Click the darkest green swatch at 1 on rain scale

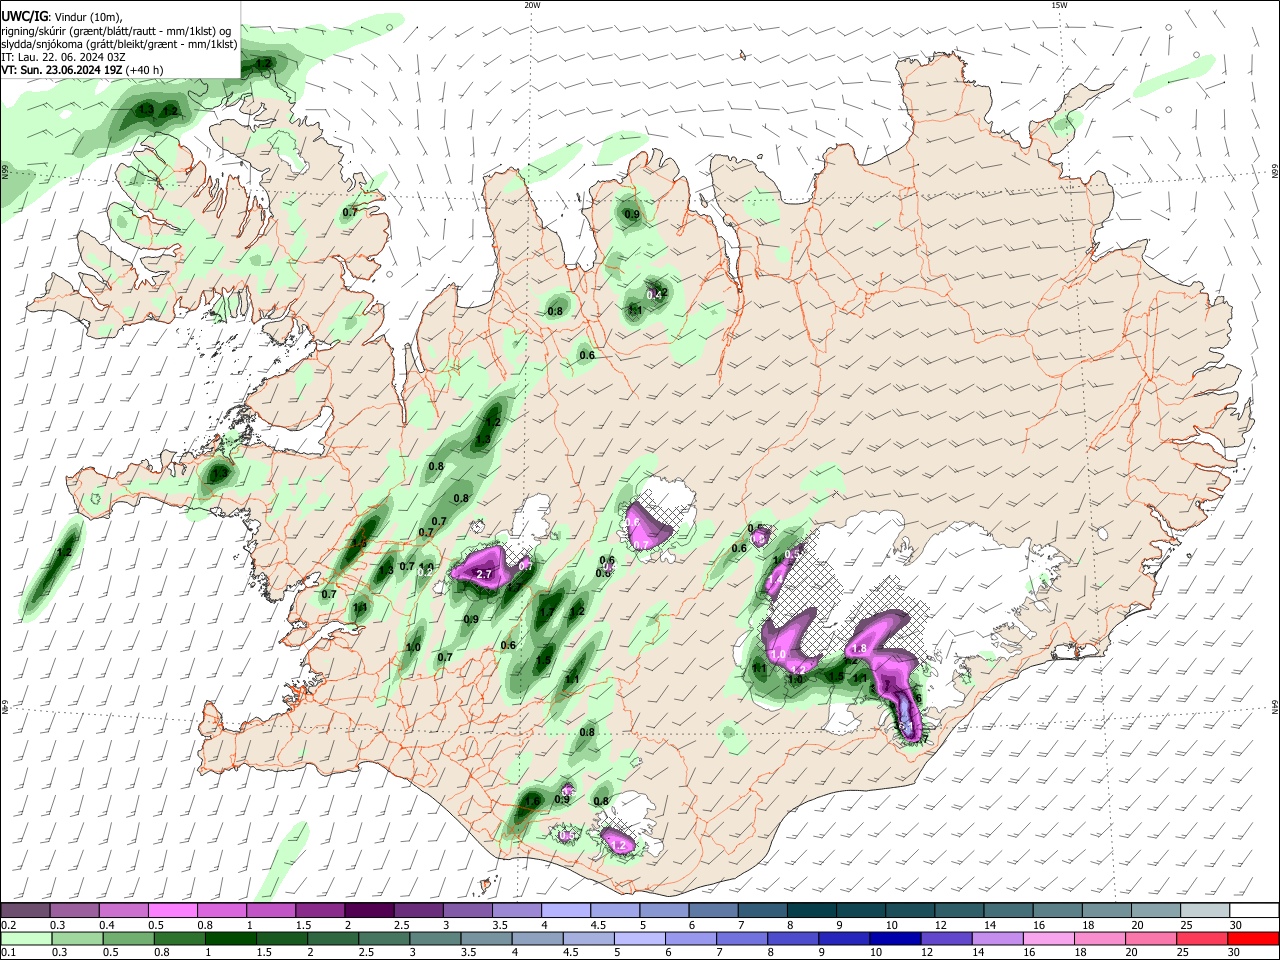coord(231,938)
